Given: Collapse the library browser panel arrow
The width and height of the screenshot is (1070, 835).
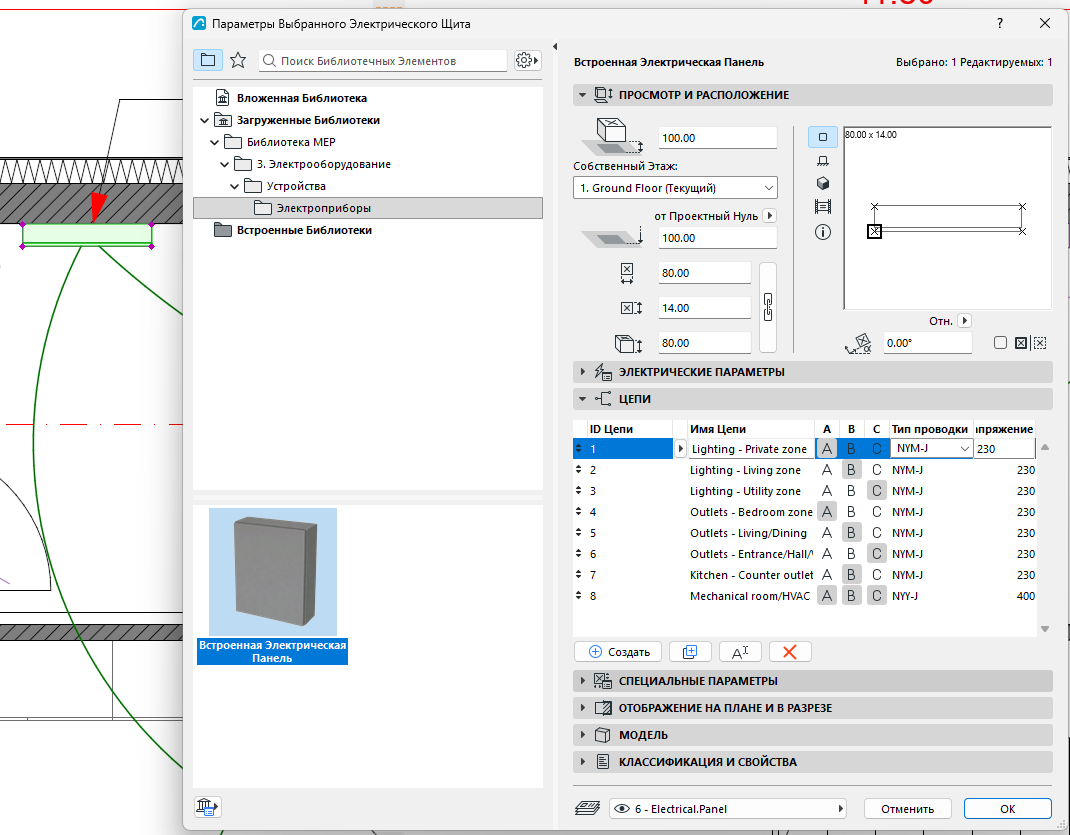Looking at the screenshot, I should point(555,46).
